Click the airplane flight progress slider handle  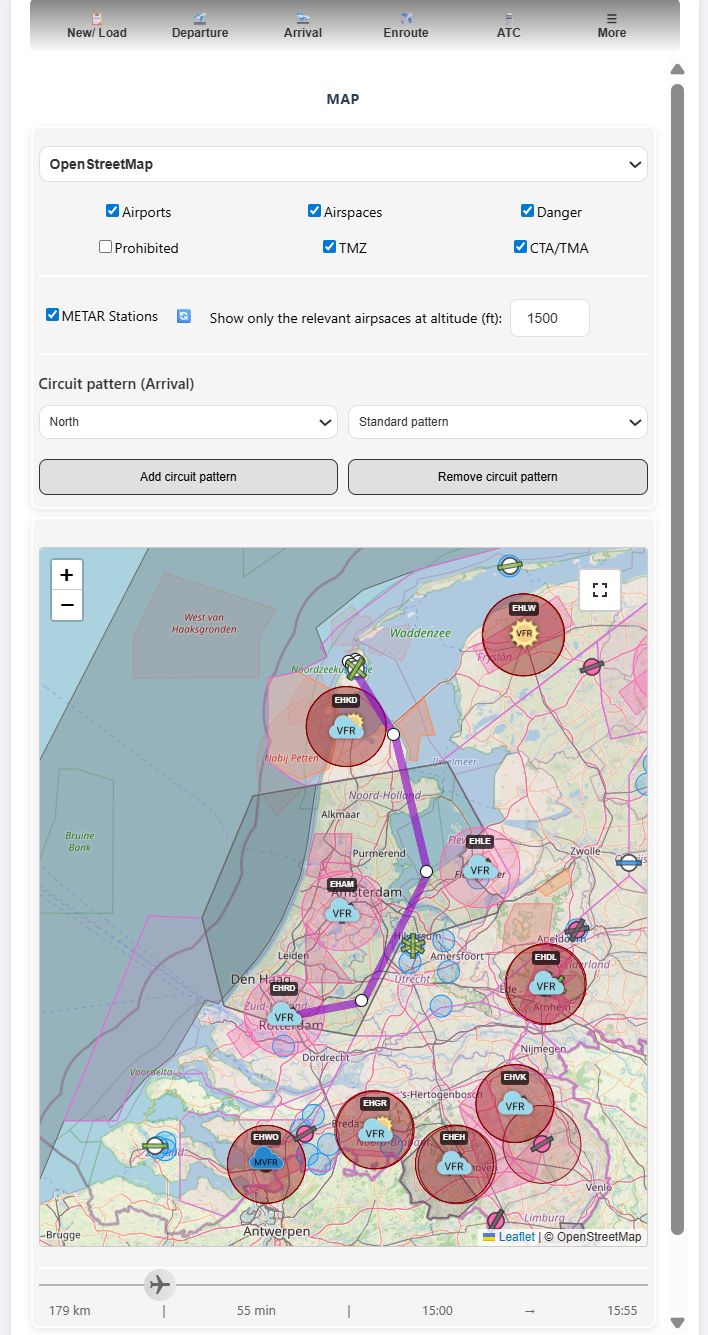158,1284
